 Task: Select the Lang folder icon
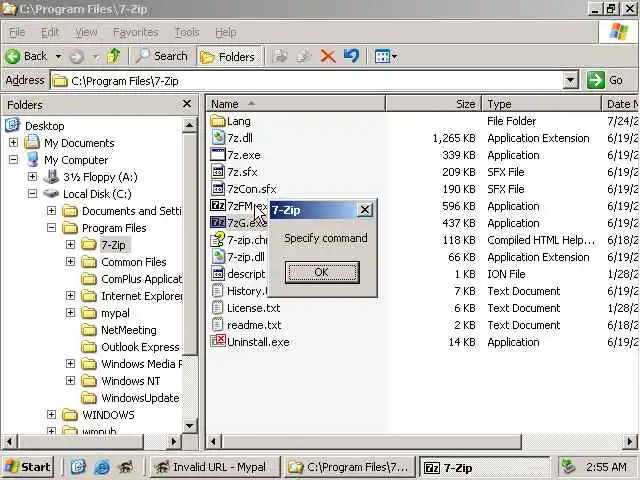[x=218, y=121]
